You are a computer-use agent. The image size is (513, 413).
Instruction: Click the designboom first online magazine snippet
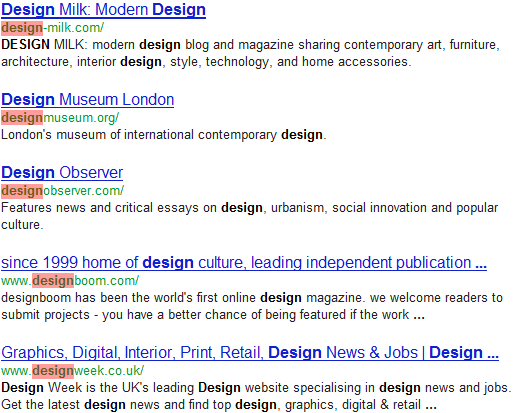[252, 306]
